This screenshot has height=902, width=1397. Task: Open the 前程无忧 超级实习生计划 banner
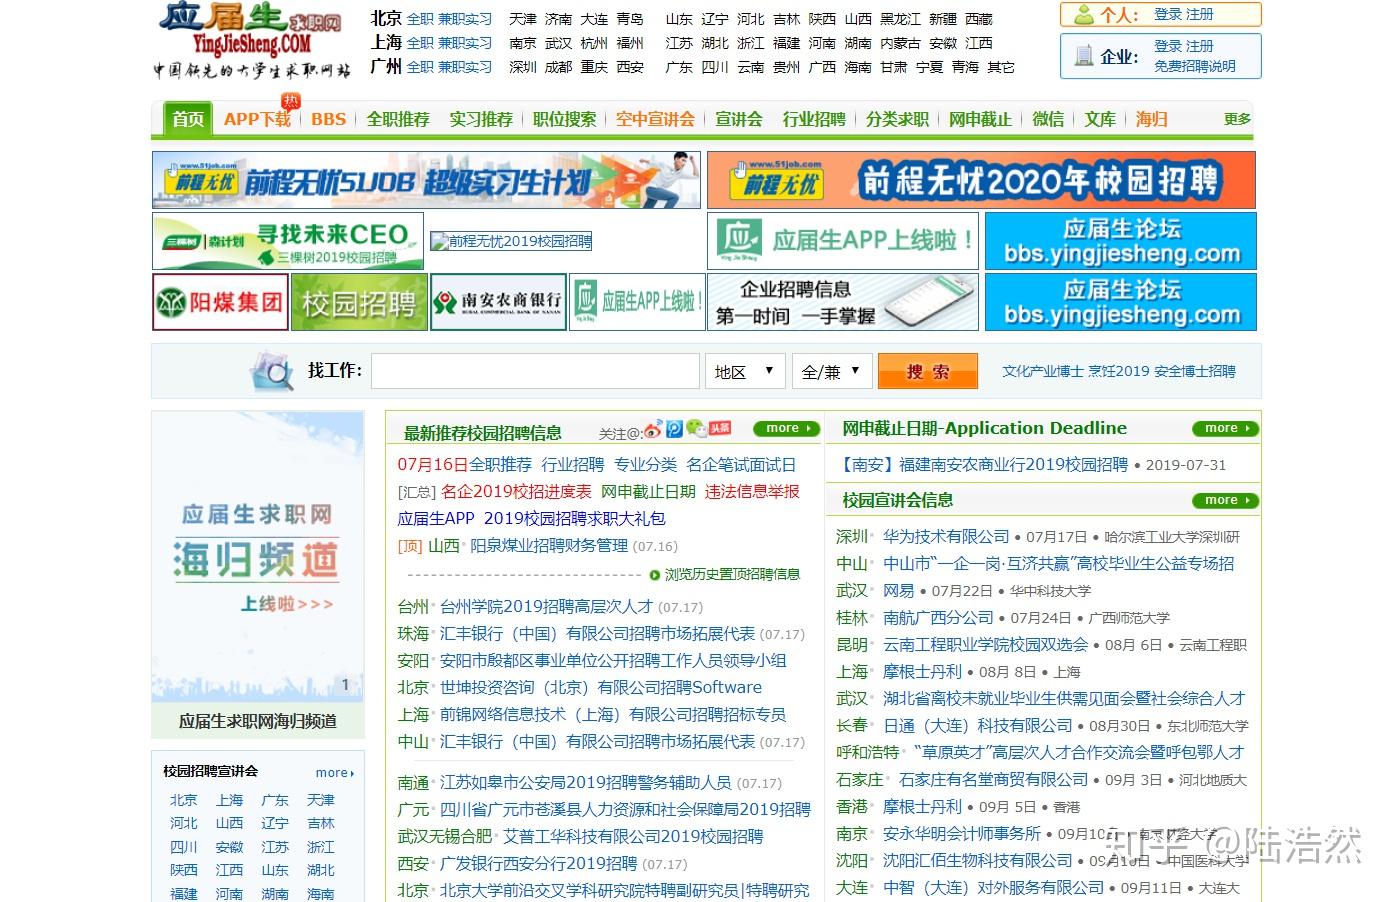coord(426,180)
